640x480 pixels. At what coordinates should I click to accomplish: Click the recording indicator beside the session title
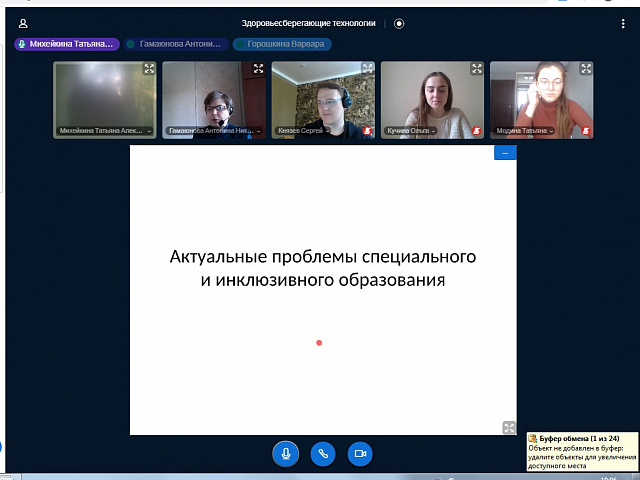pyautogui.click(x=399, y=23)
